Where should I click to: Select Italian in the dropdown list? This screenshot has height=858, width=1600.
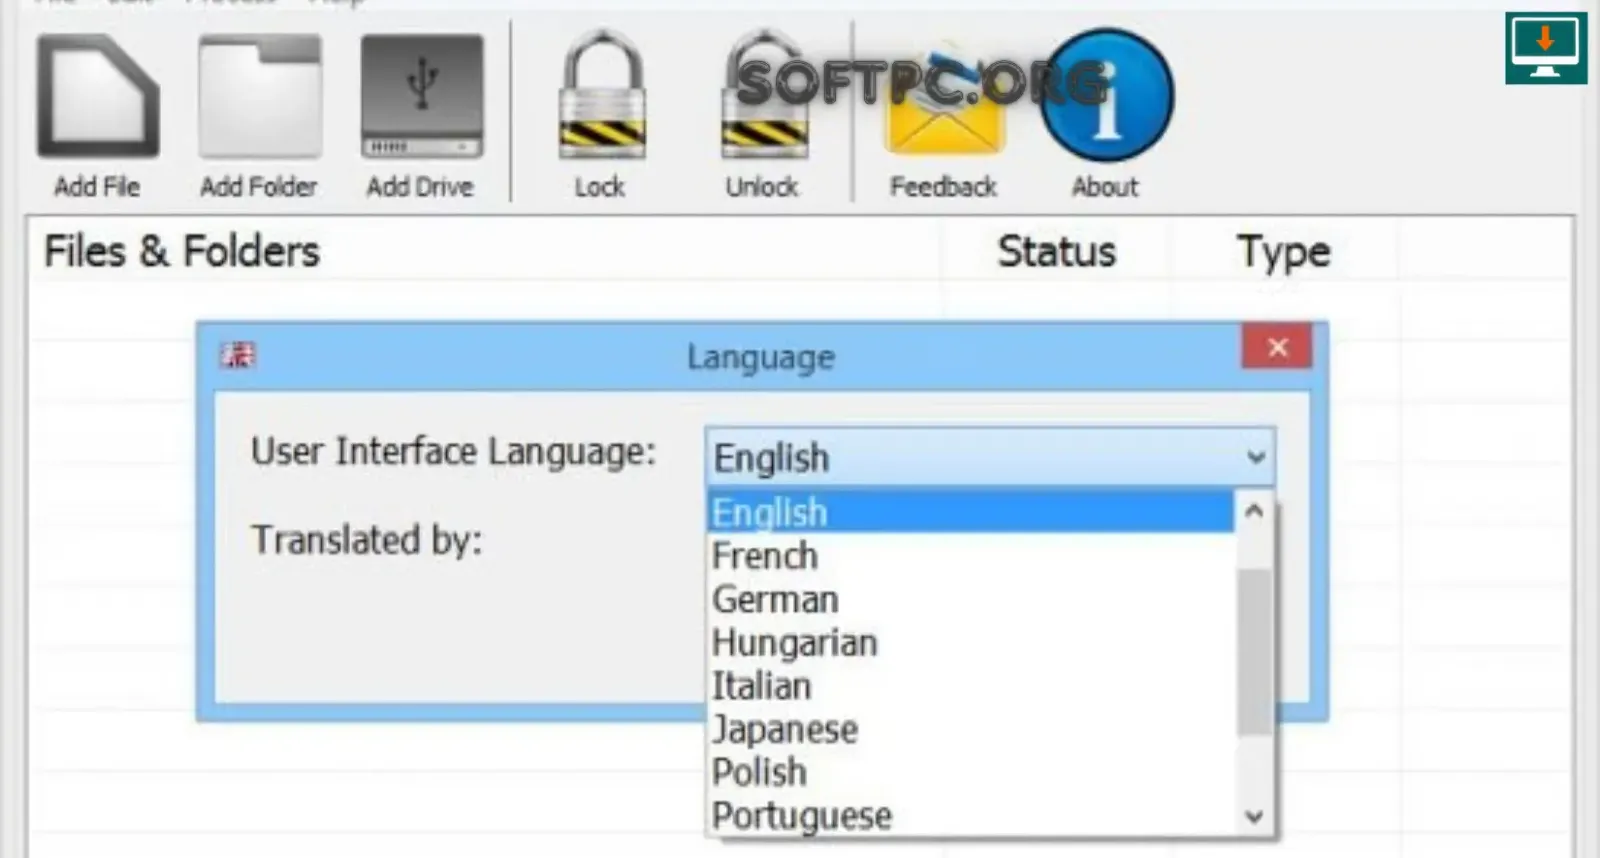970,685
